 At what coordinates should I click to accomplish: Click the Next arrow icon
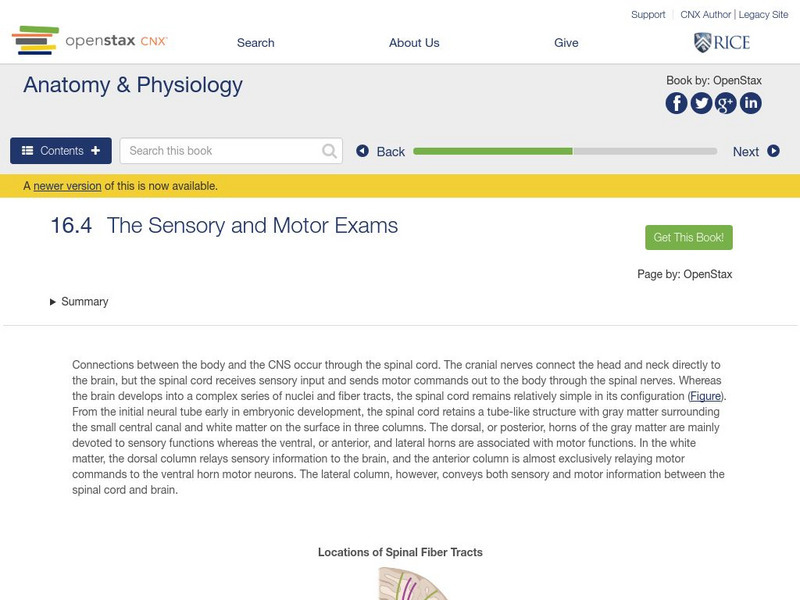773,151
